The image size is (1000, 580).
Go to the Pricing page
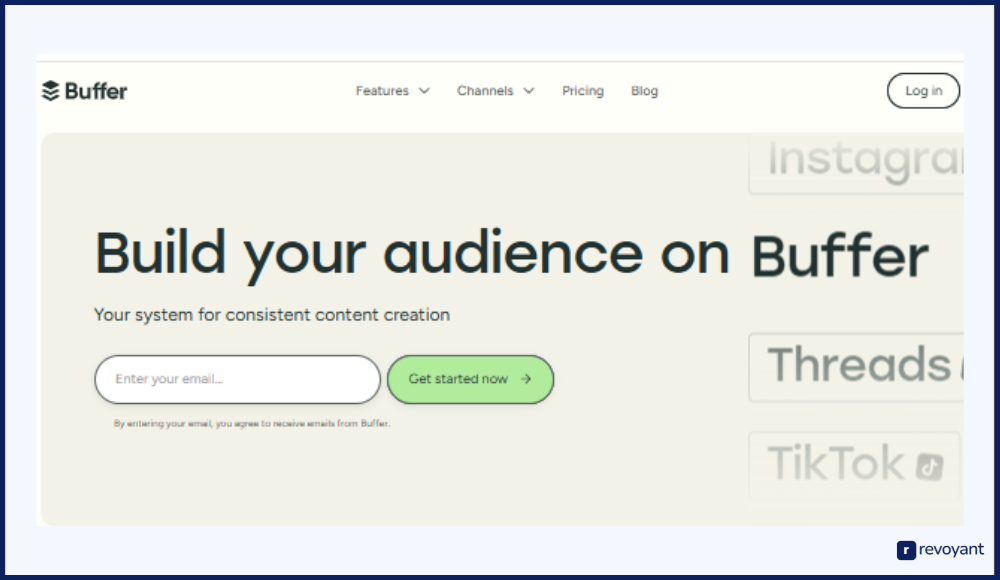click(x=582, y=91)
